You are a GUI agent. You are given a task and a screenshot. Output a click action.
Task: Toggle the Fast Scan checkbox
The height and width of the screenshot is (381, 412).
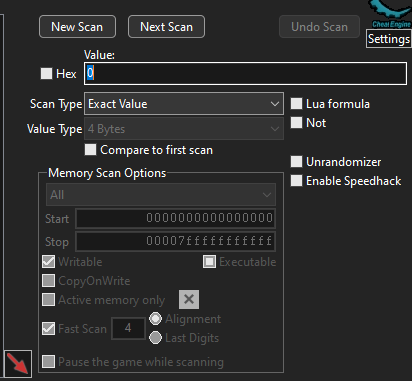point(49,329)
